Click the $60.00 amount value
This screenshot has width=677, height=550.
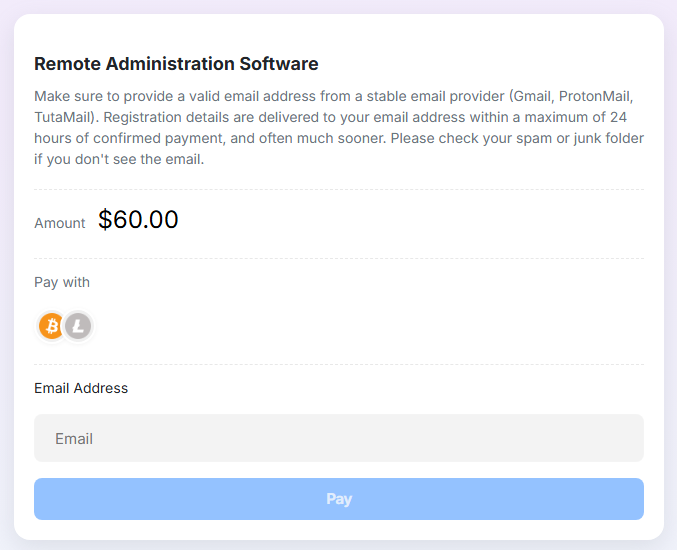pyautogui.click(x=138, y=219)
